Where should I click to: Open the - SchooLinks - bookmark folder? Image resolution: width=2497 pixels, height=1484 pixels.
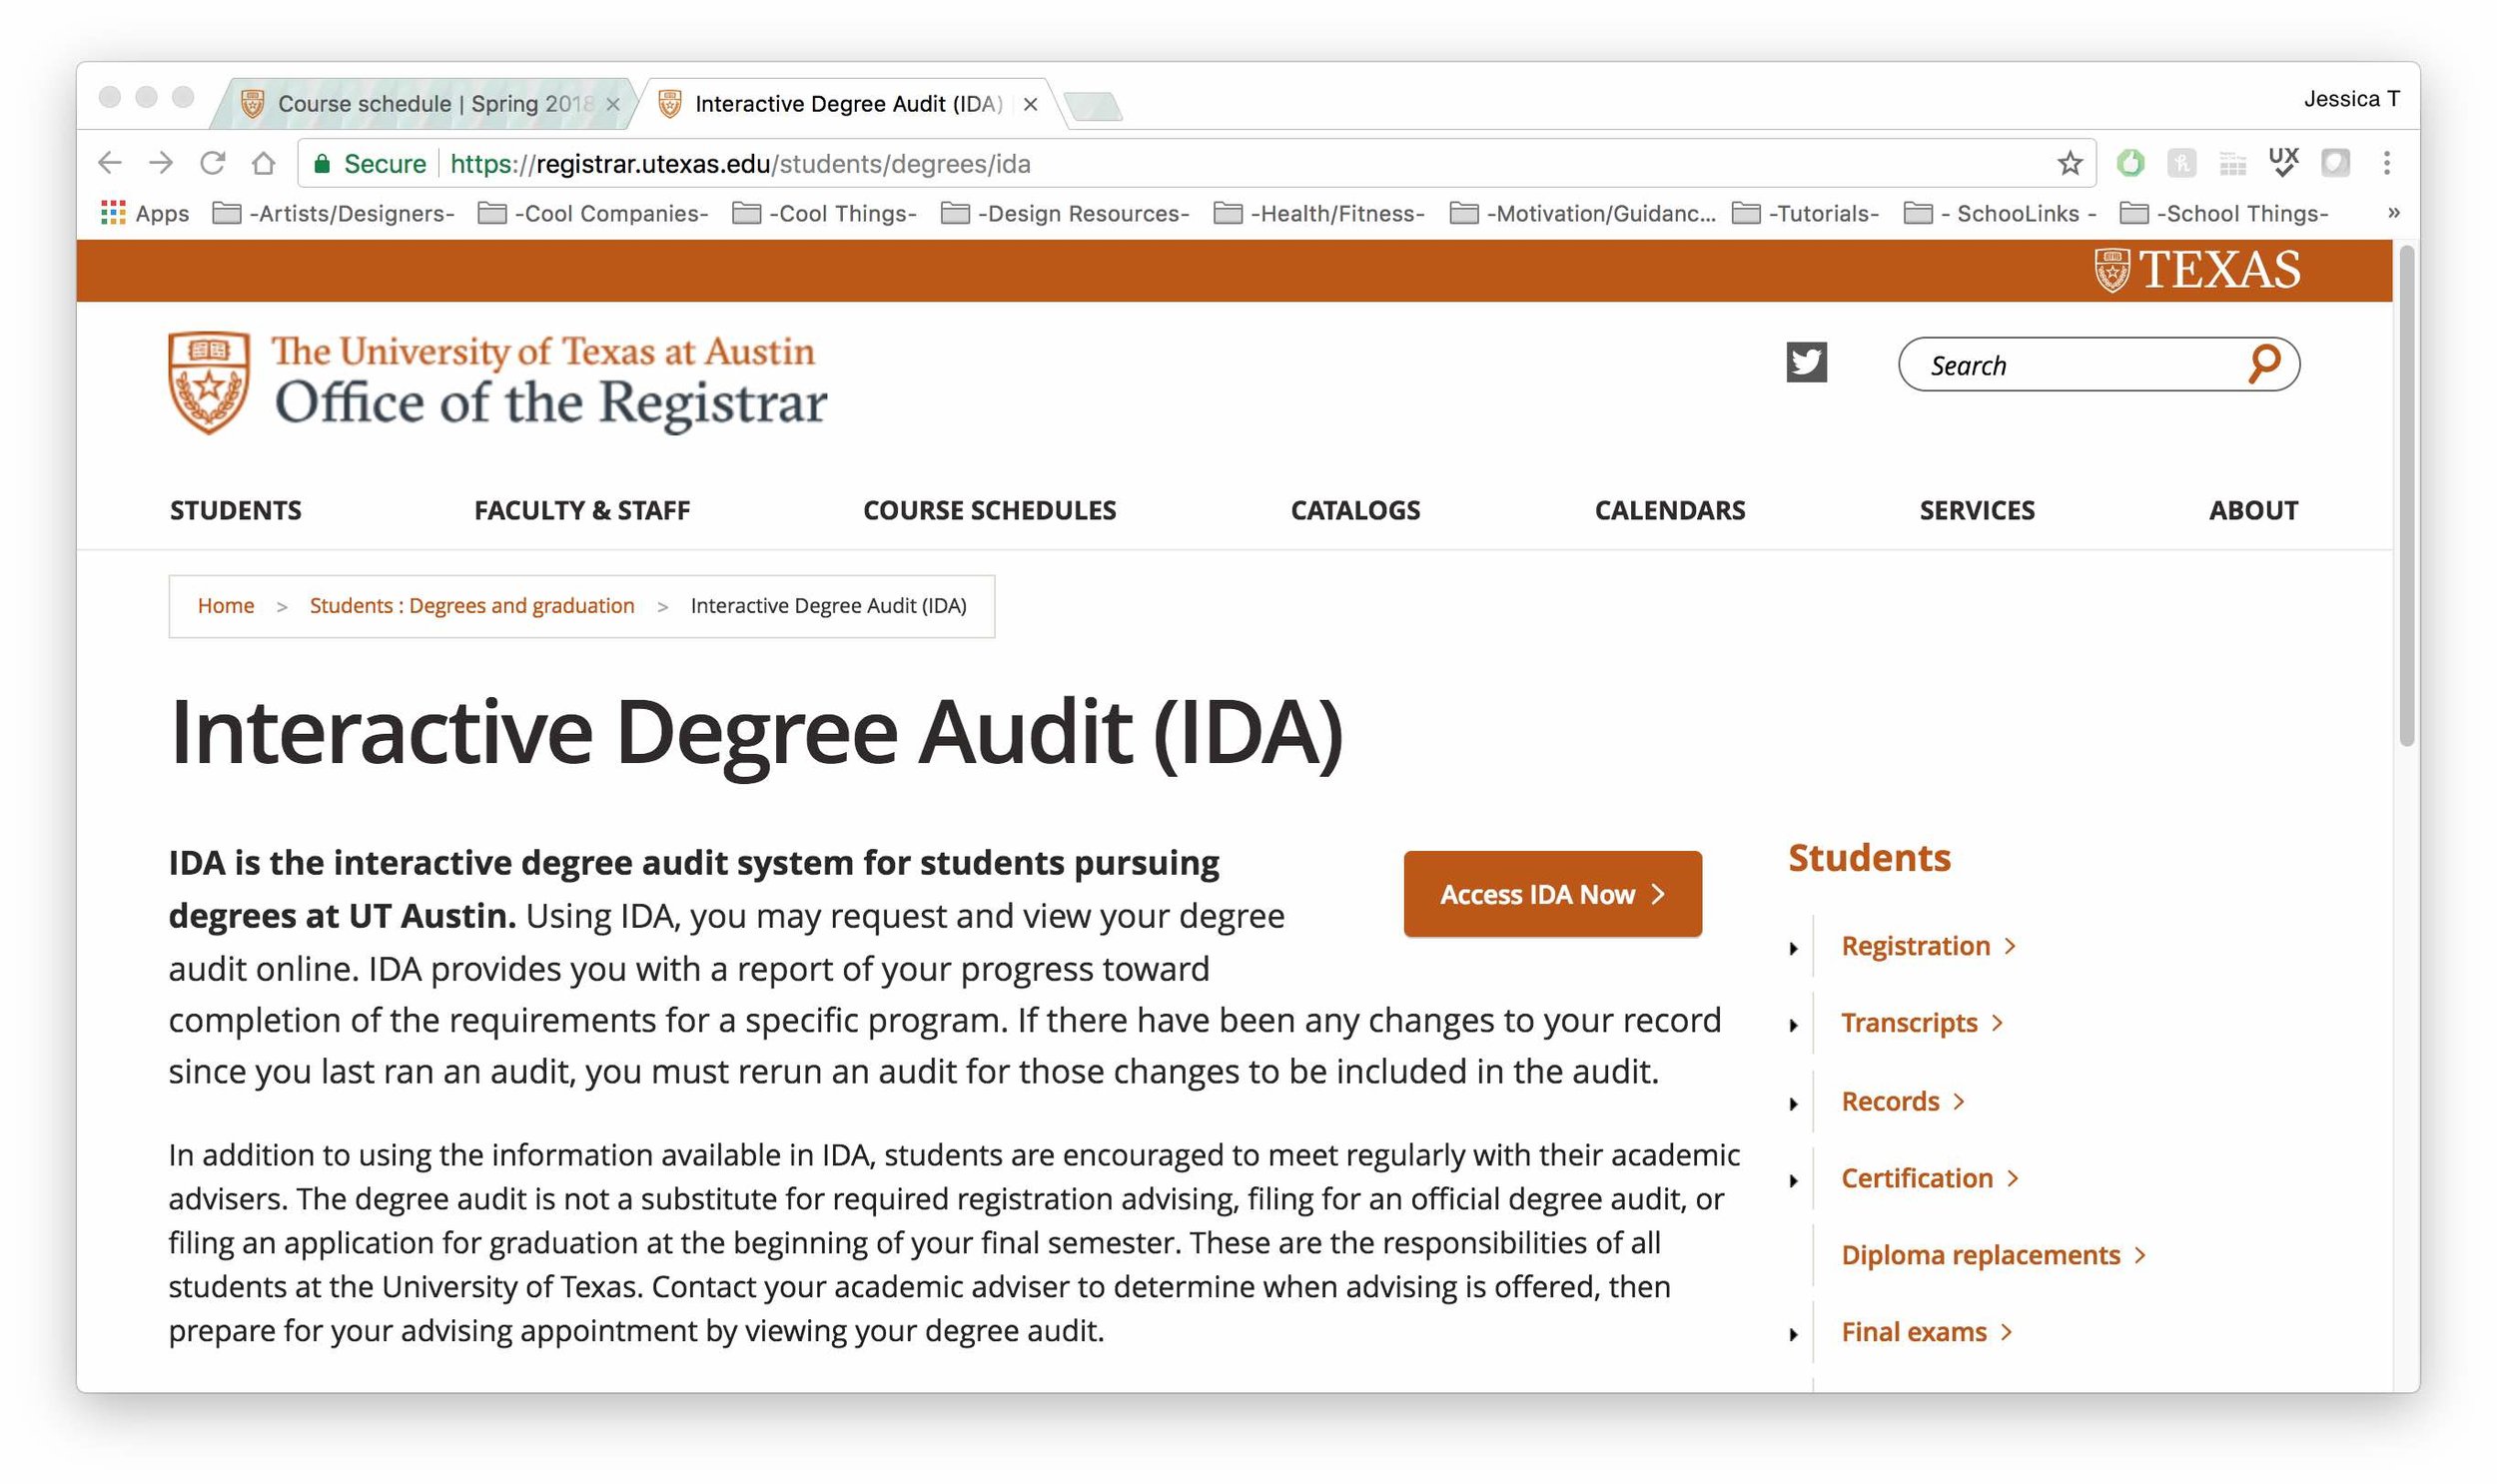[2000, 213]
